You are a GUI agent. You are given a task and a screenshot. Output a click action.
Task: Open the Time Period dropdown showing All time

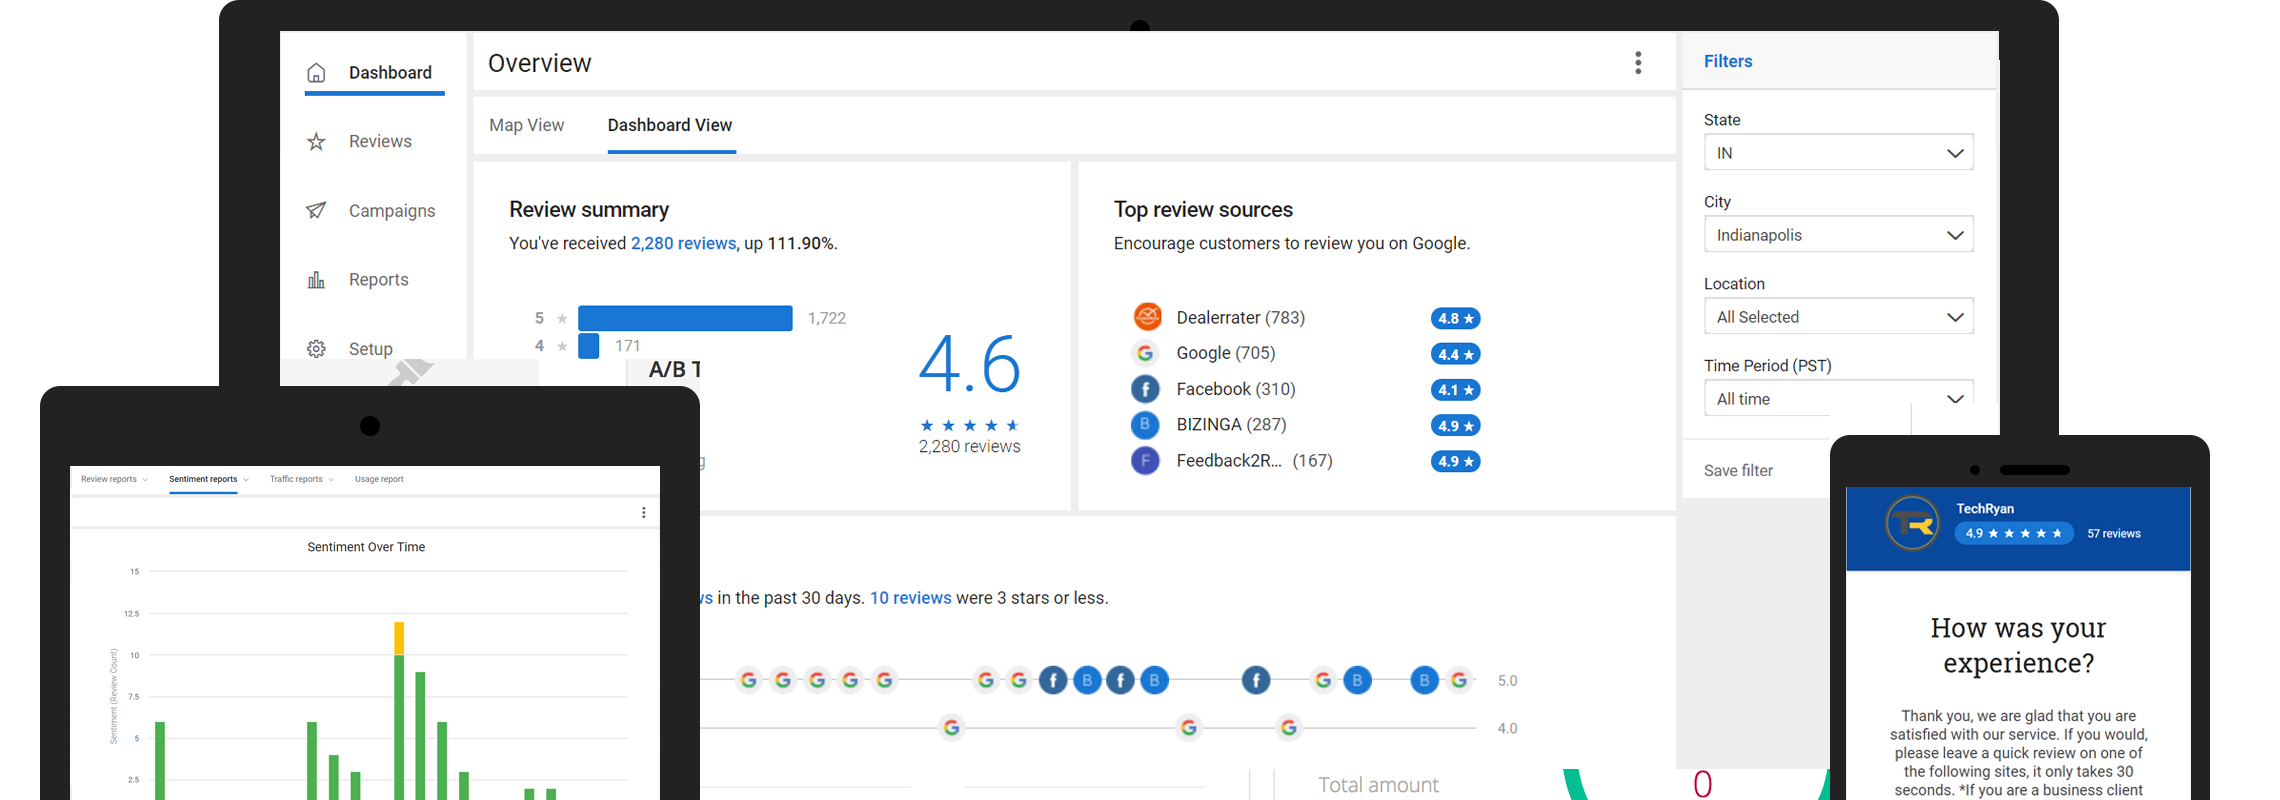[x=1838, y=398]
